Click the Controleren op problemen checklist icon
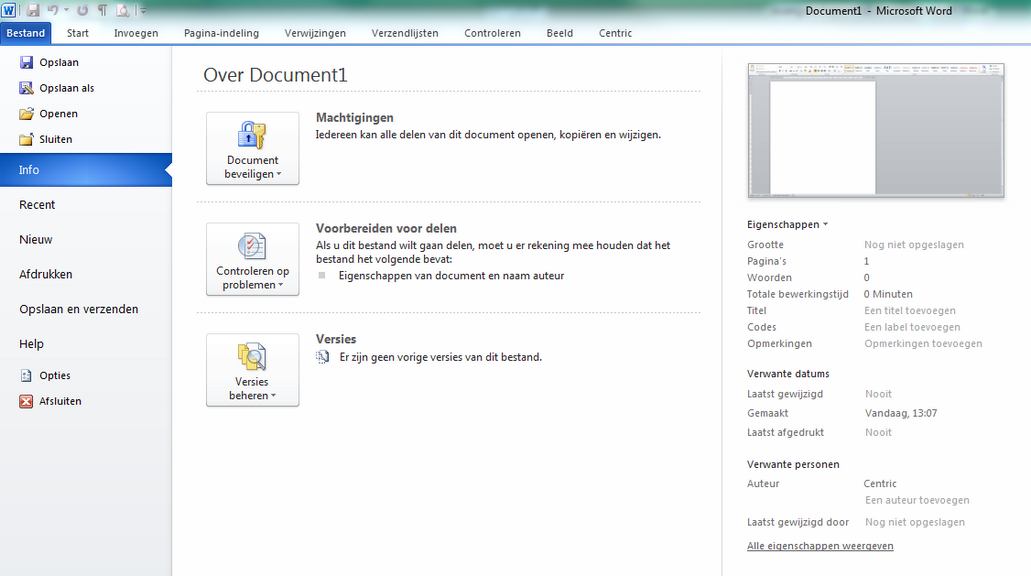Screen dimensions: 1031x576 pos(252,246)
